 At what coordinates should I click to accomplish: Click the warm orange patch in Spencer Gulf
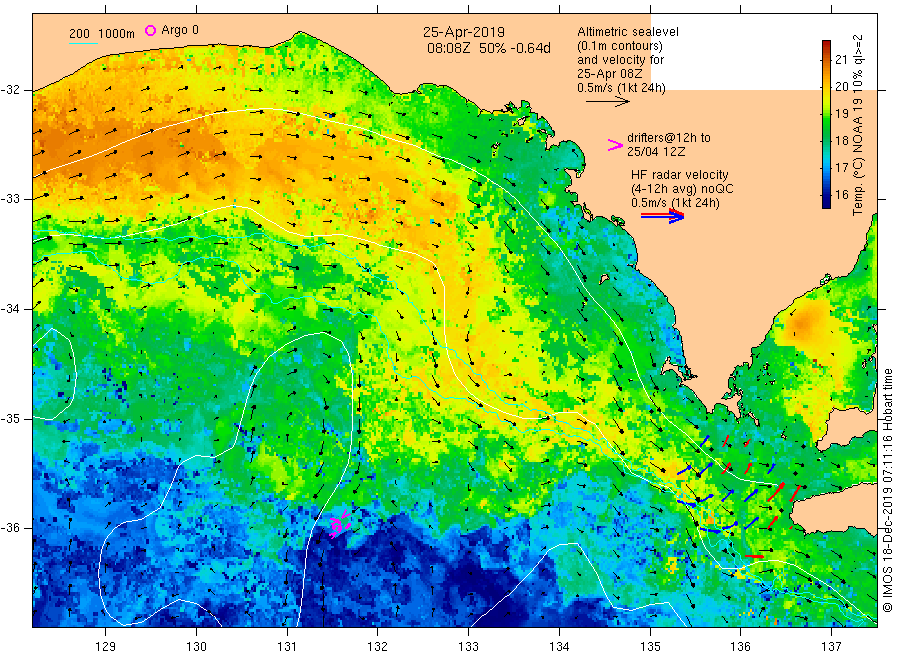pyautogui.click(x=804, y=323)
